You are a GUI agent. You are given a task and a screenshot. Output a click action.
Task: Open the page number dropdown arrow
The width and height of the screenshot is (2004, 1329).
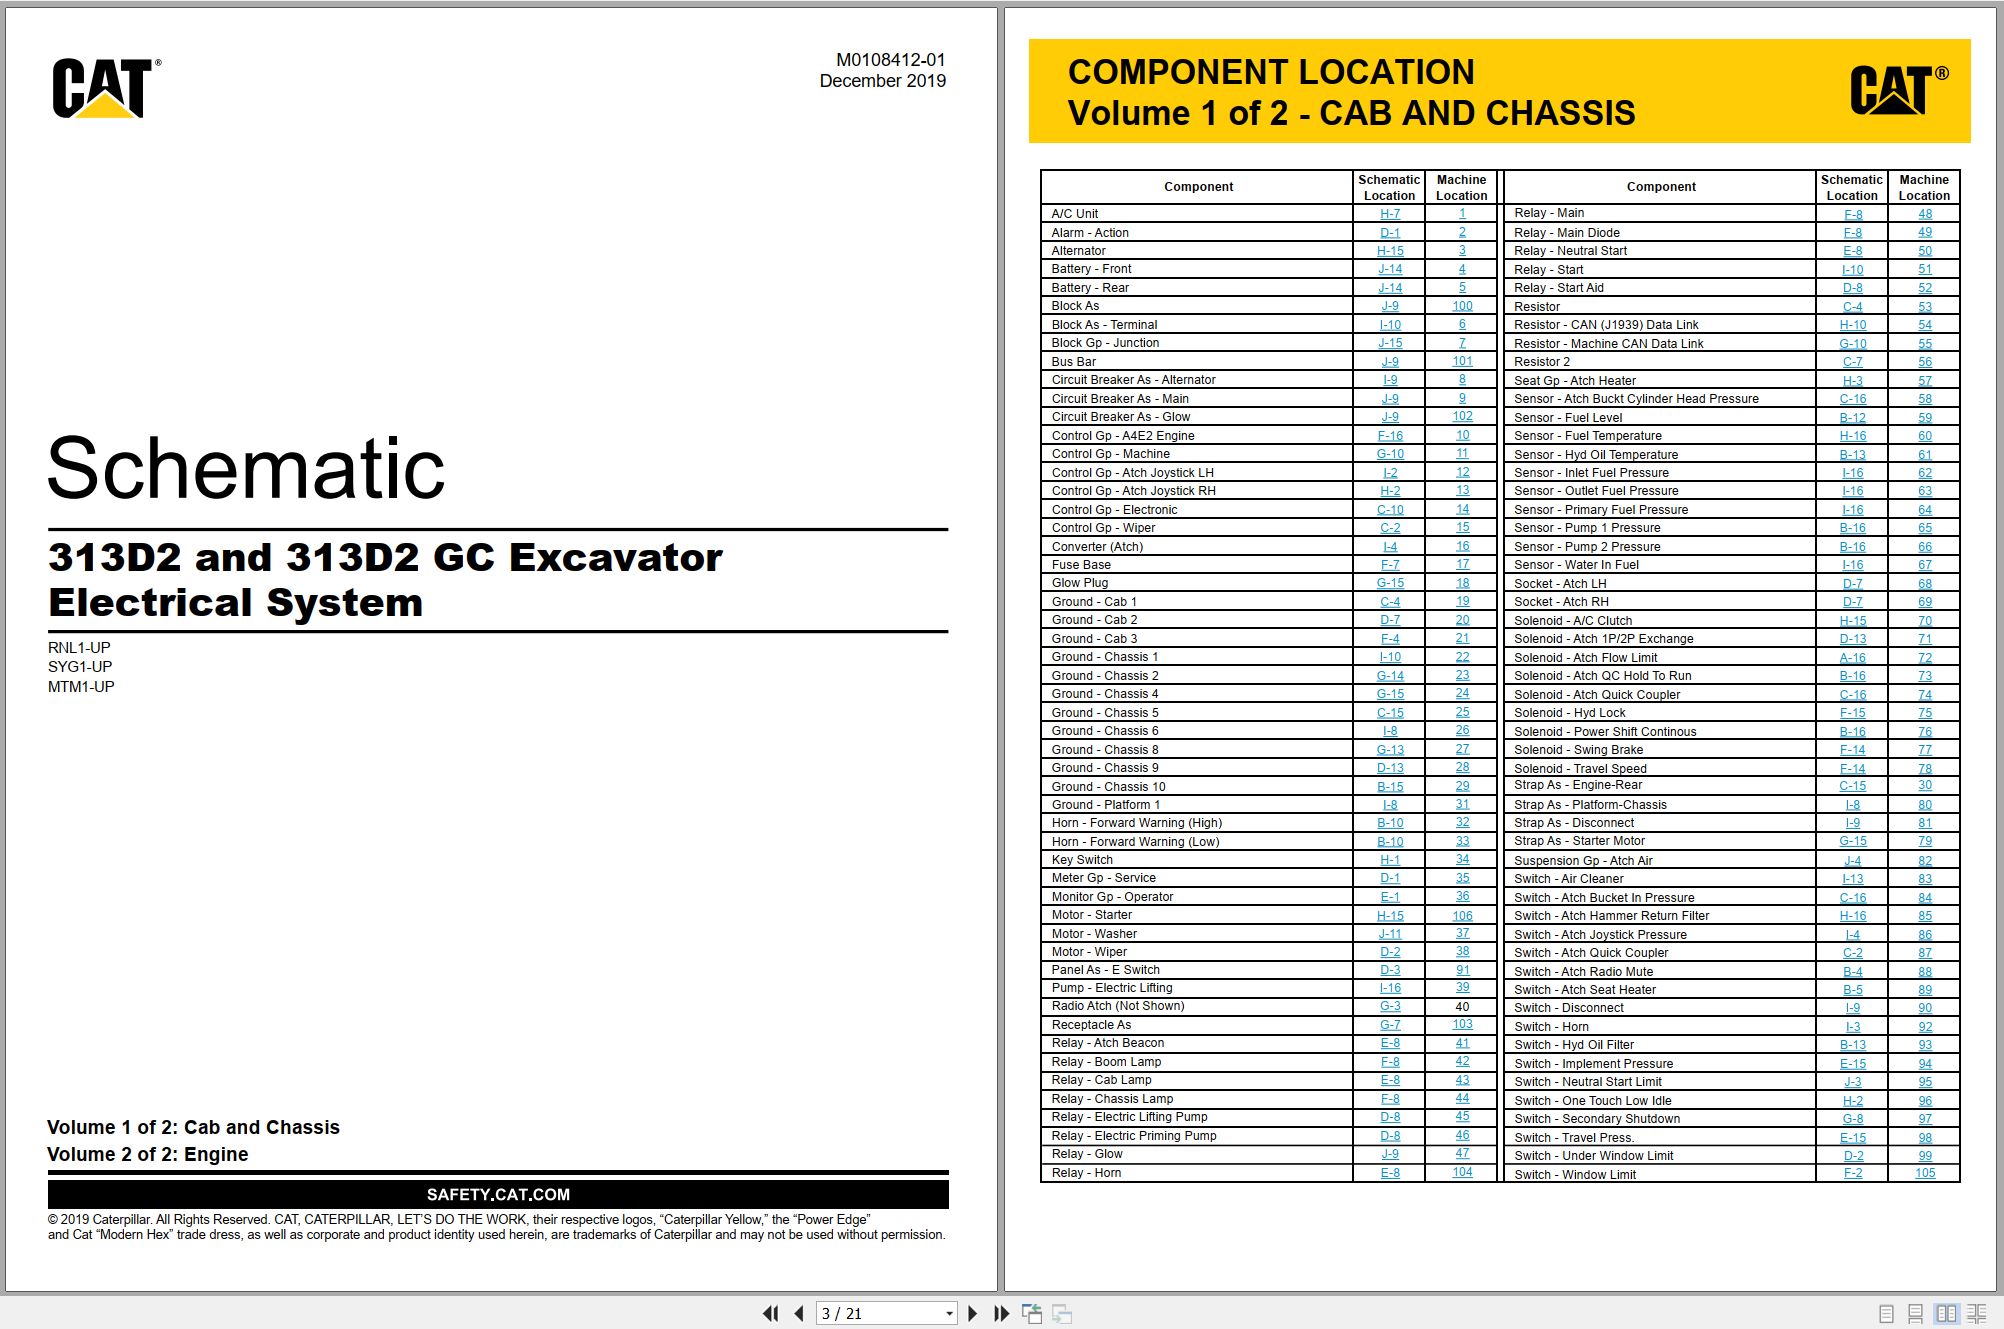(949, 1314)
